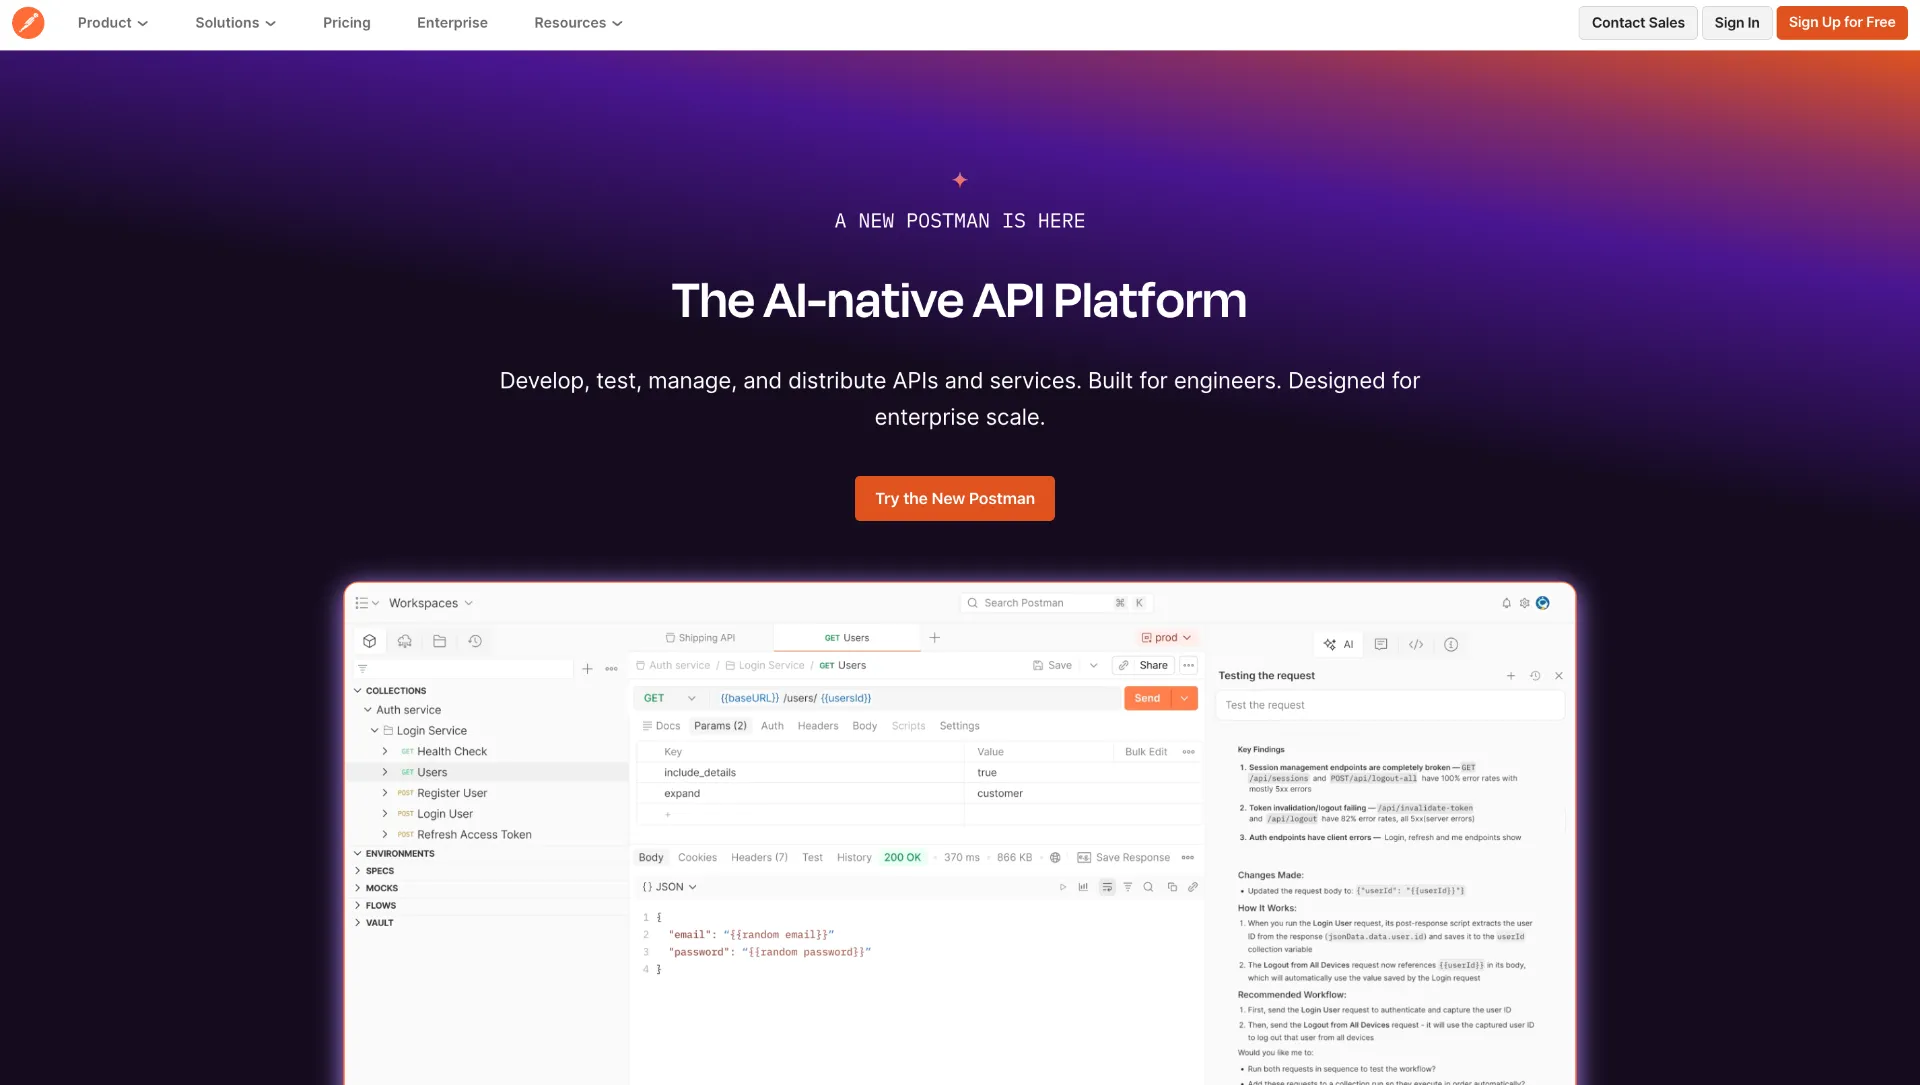Open the comments icon in right panel
Viewport: 1920px width, 1085px height.
(1381, 644)
